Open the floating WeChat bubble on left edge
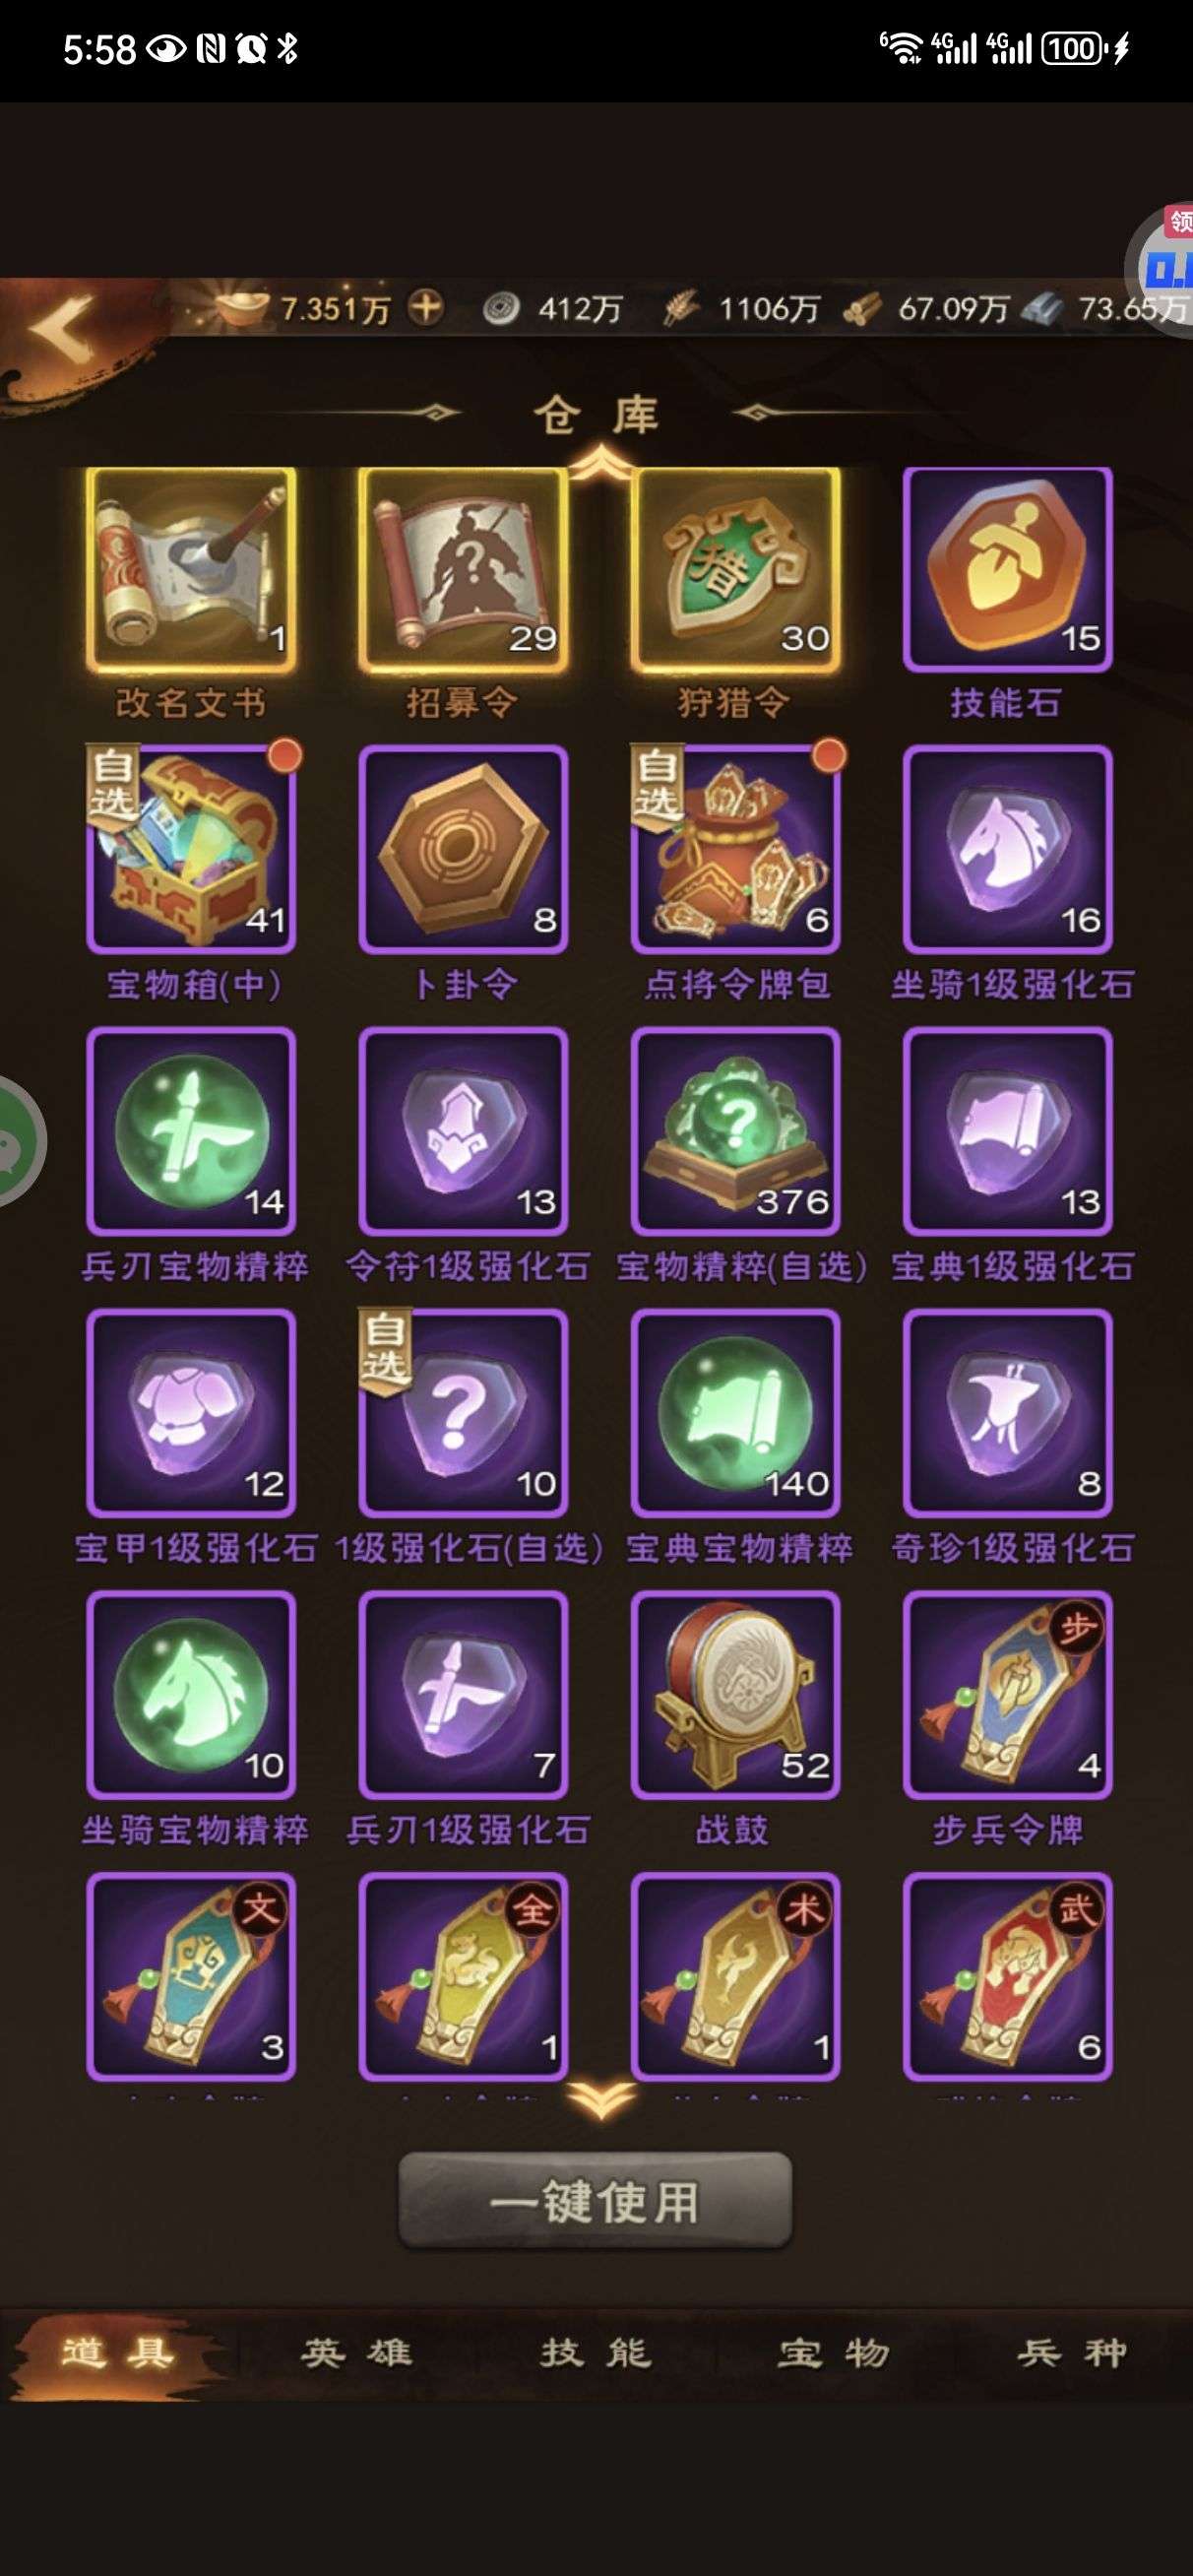Image resolution: width=1193 pixels, height=2576 pixels. point(18,1142)
